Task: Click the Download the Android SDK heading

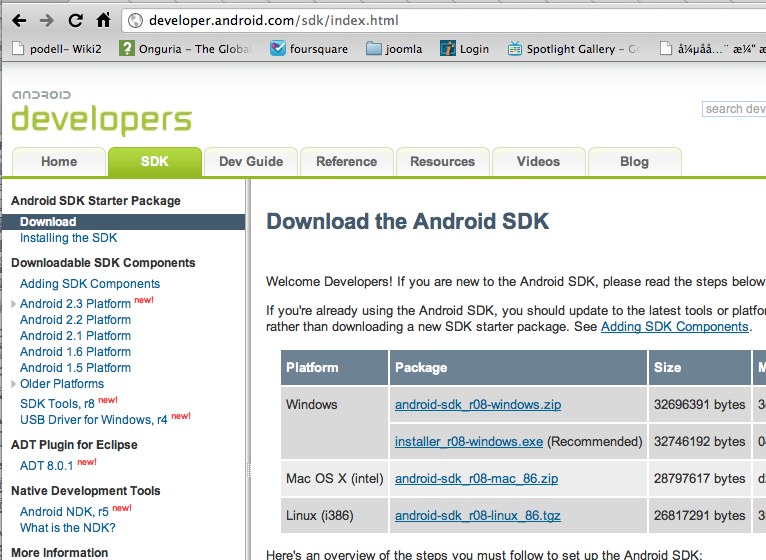Action: coord(407,221)
